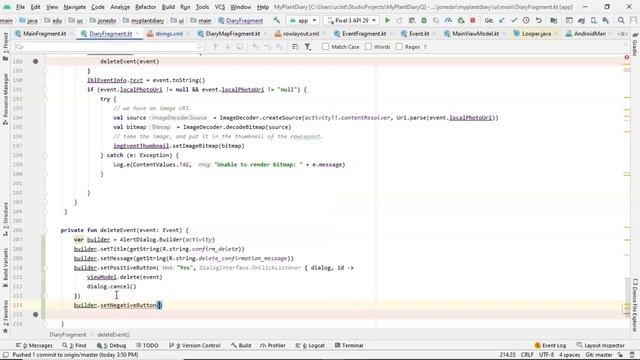Click the error indicator at top of scrollbar
The height and width of the screenshot is (360, 640).
coord(627,58)
